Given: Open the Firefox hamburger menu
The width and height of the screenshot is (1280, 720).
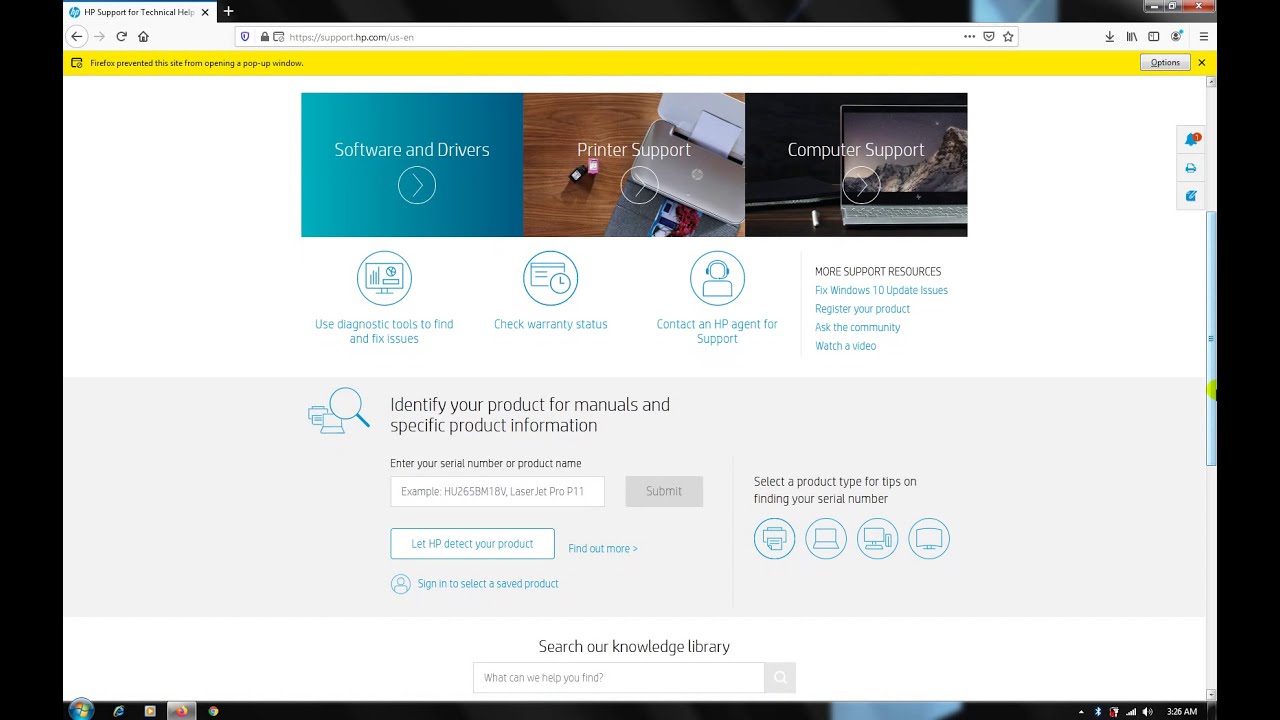Looking at the screenshot, I should coord(1203,37).
